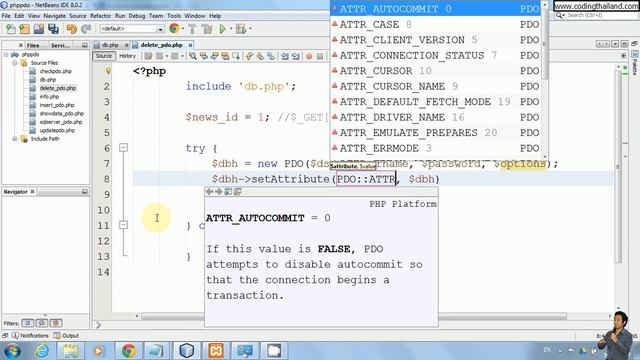The width and height of the screenshot is (640, 360).
Task: Click the Build Project hammer icon
Action: pos(192,29)
